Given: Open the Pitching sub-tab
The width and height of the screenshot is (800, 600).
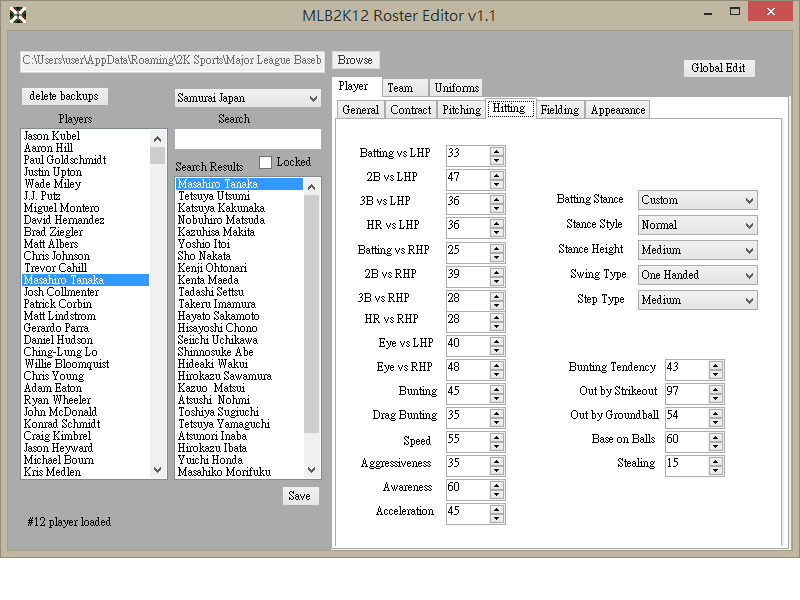Looking at the screenshot, I should click(462, 110).
